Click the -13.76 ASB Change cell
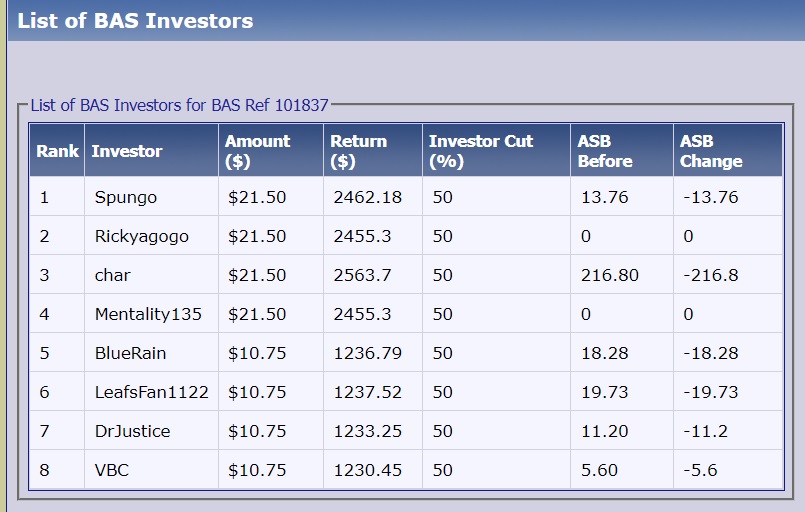Image resolution: width=805 pixels, height=512 pixels. tap(709, 197)
